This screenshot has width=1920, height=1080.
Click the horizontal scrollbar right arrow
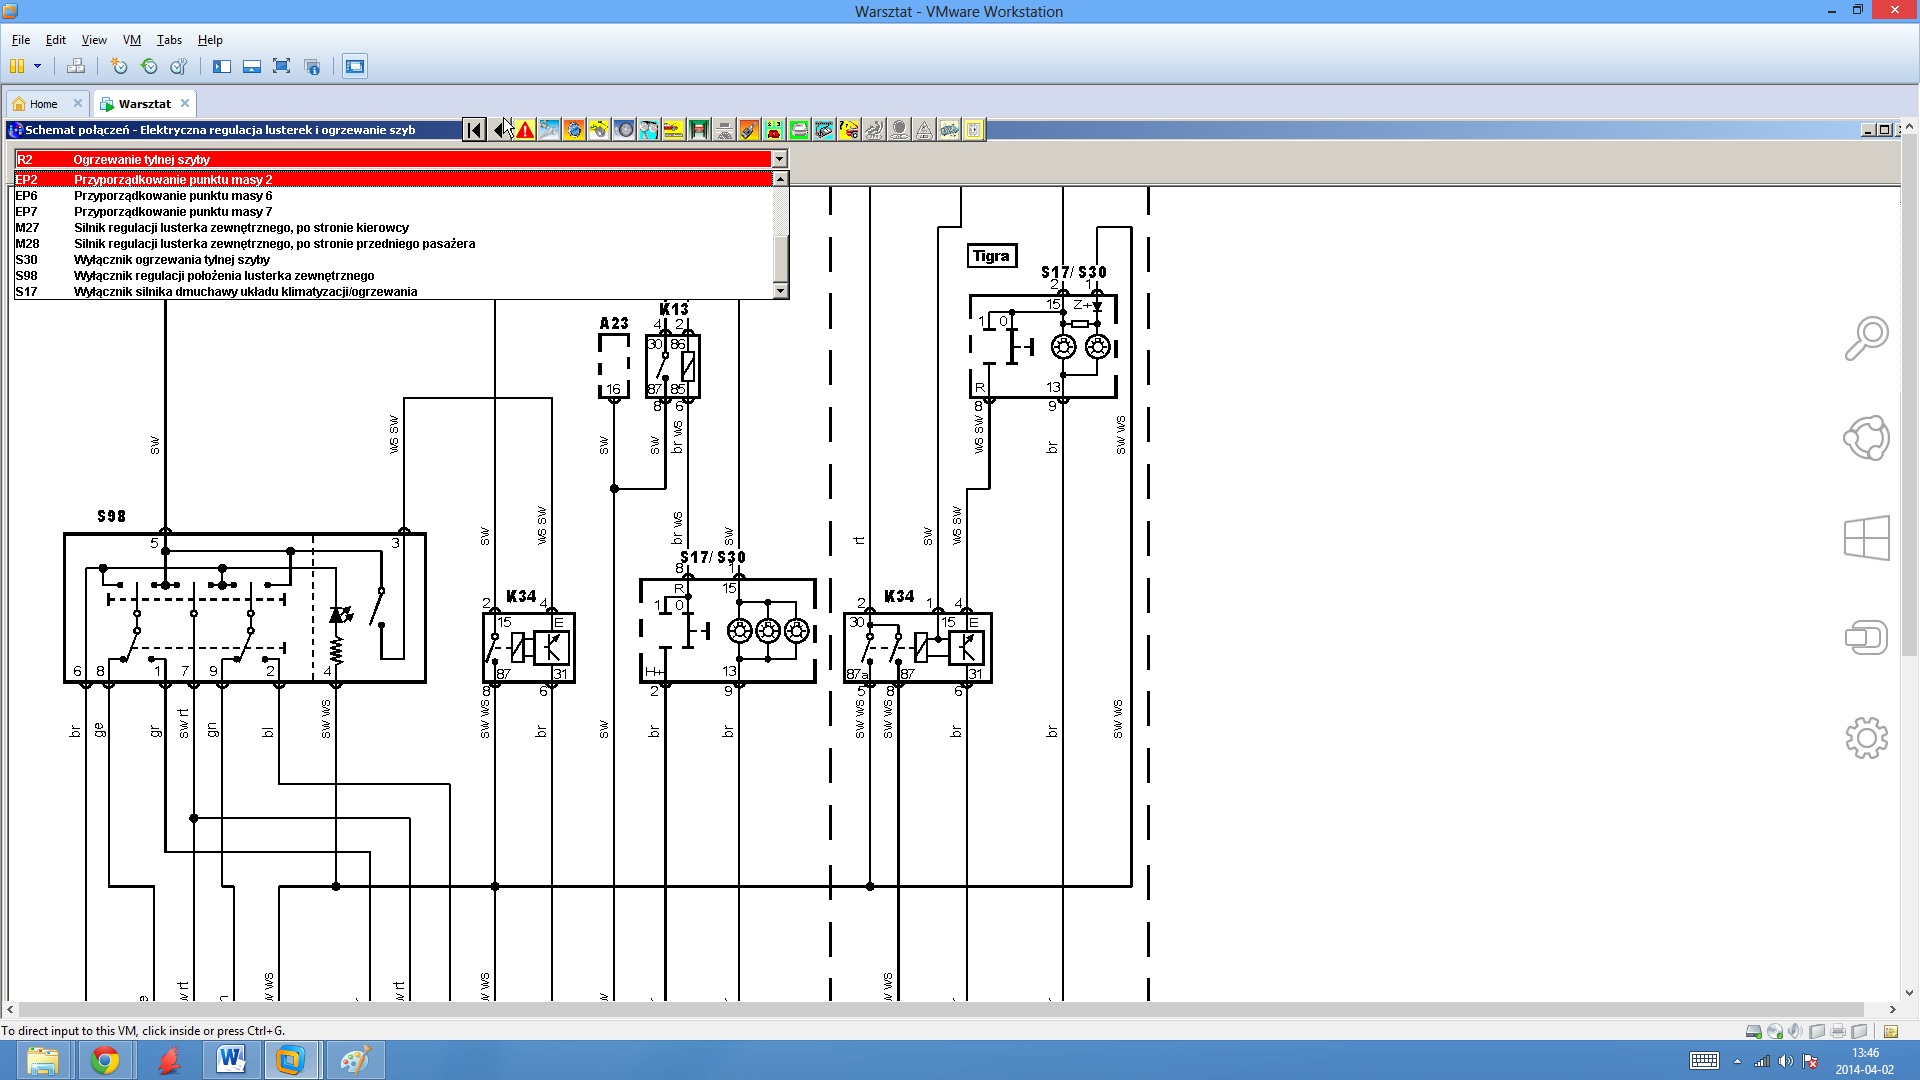point(1892,1009)
